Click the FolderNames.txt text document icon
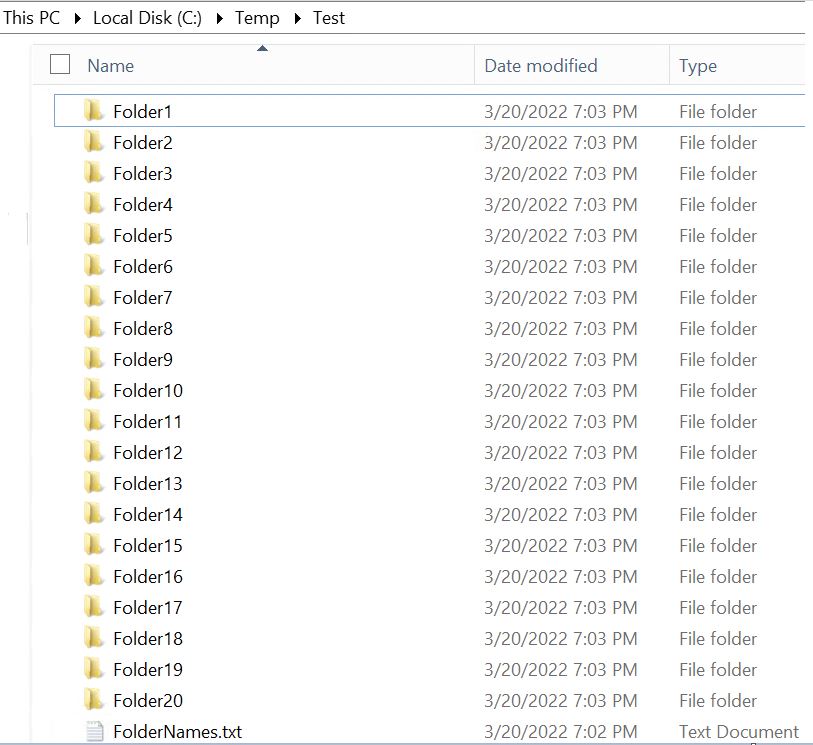Image resolution: width=813 pixels, height=745 pixels. tap(96, 732)
